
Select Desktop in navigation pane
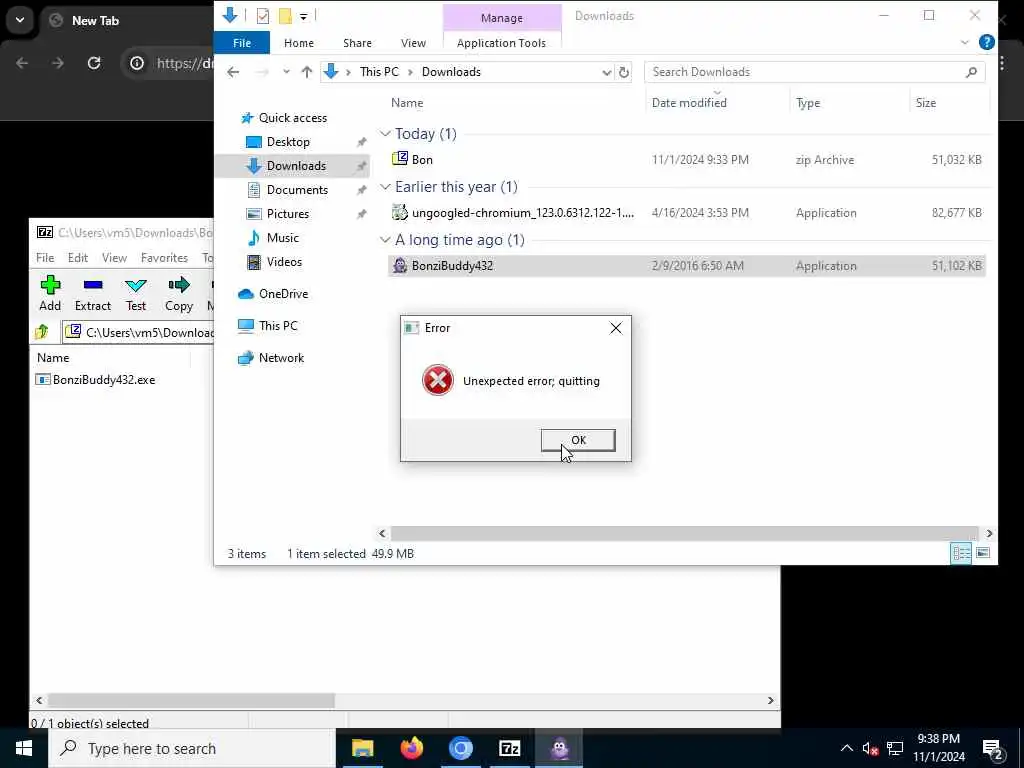click(288, 142)
